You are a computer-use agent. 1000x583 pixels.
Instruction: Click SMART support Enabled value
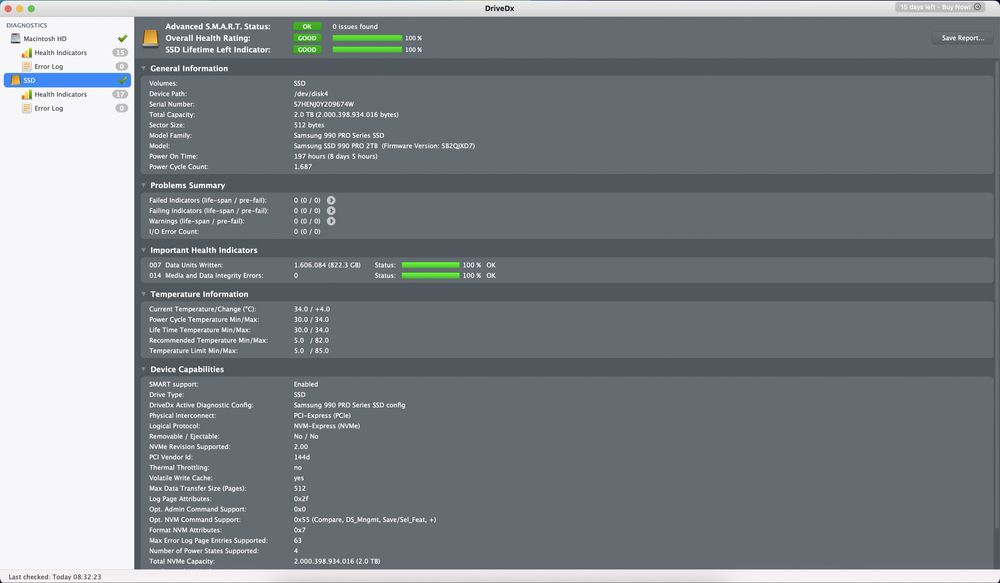click(305, 385)
